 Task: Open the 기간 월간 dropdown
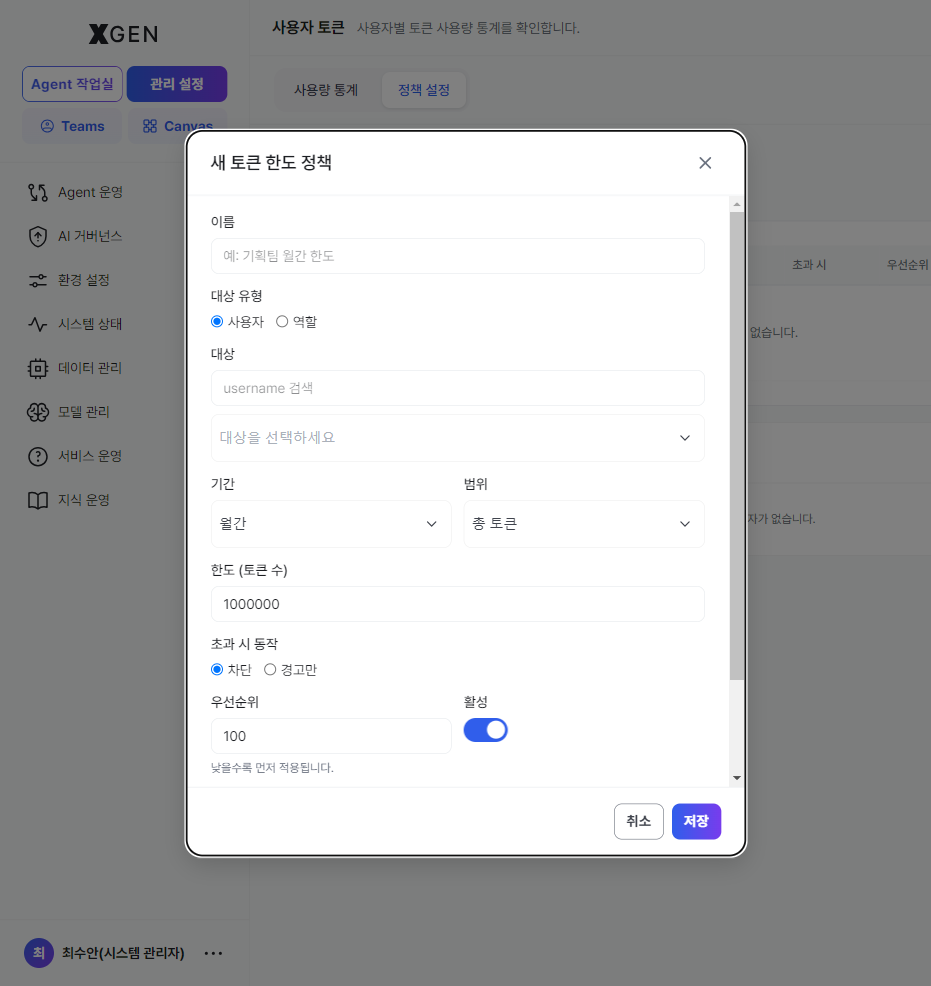pos(331,524)
